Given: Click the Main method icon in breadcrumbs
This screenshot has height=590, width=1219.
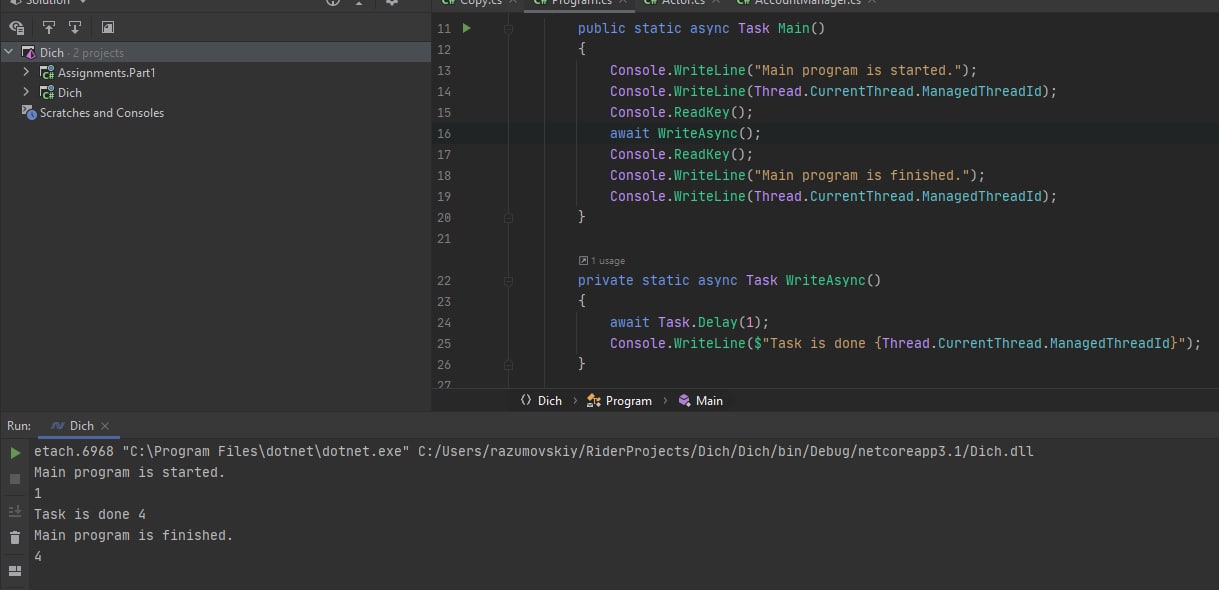Looking at the screenshot, I should point(684,401).
